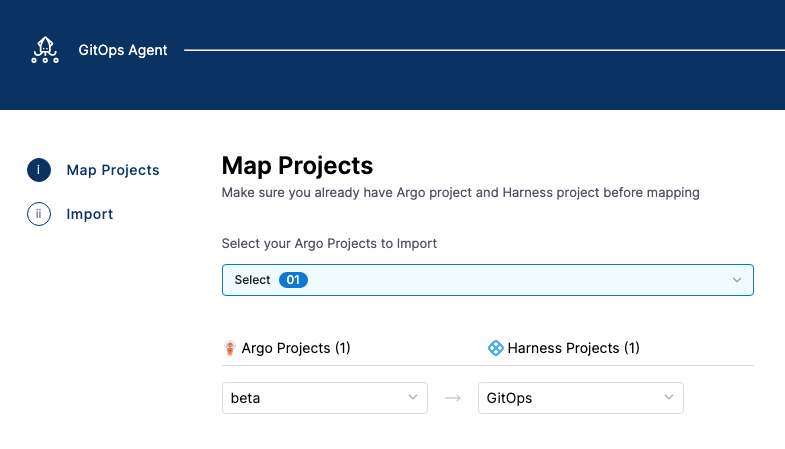
Task: Expand the chevron on the Select dropdown
Action: (x=737, y=280)
